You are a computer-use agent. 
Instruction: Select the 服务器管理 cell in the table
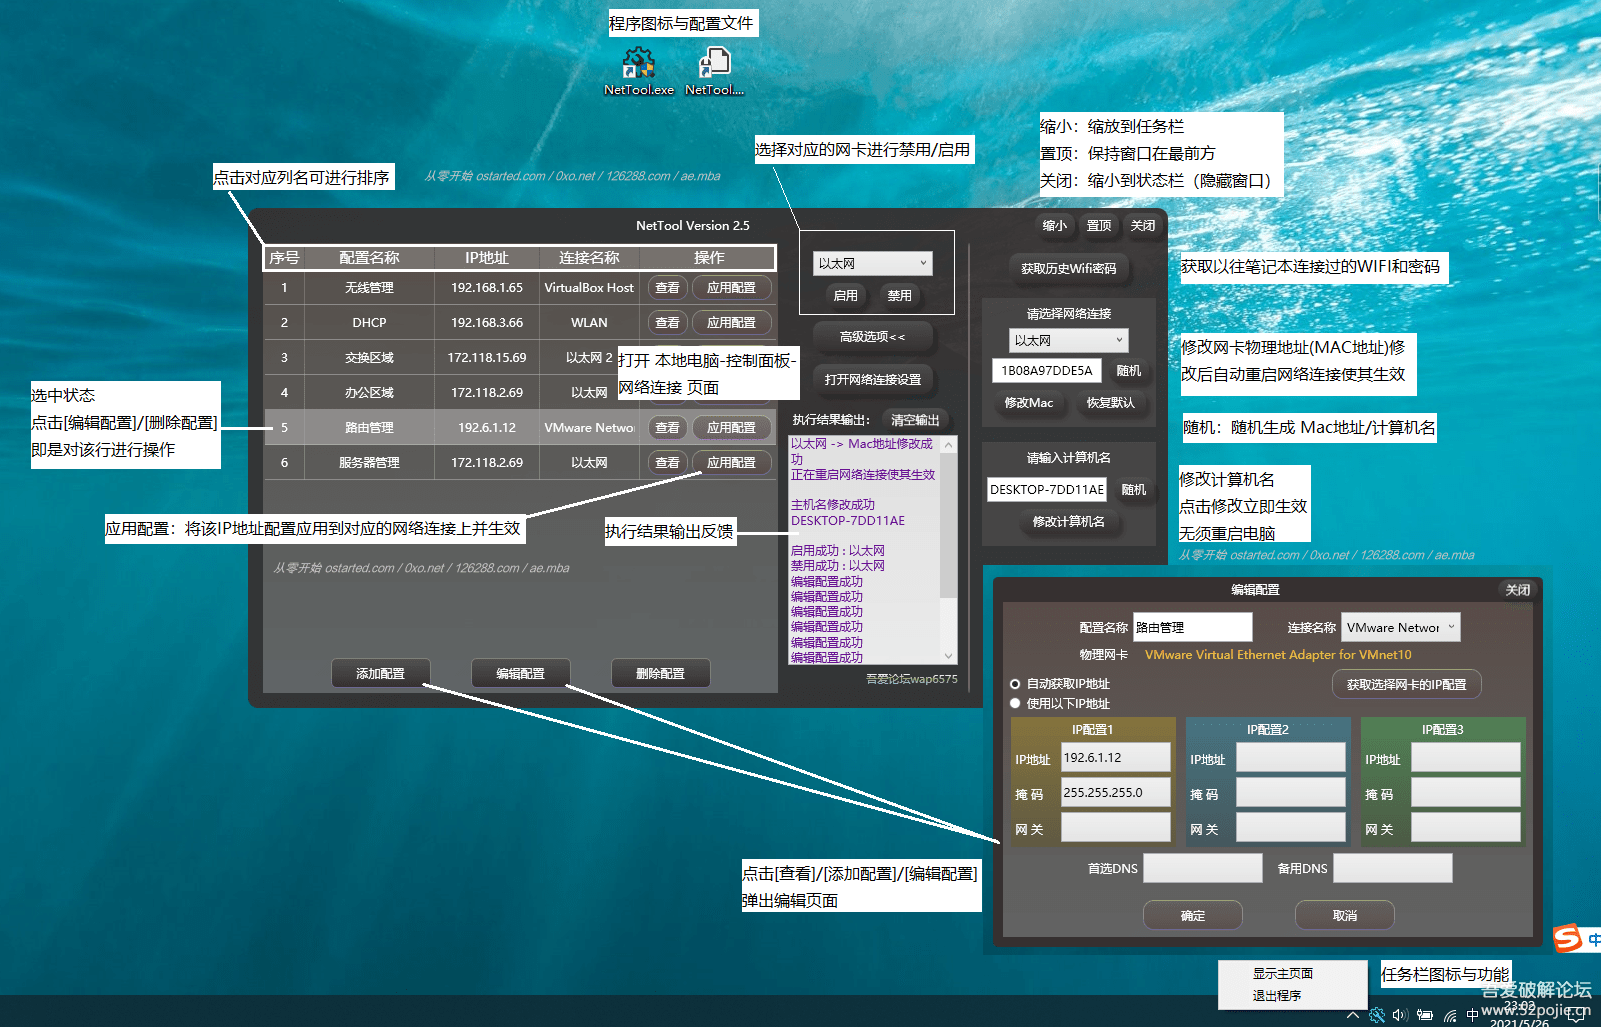pyautogui.click(x=369, y=463)
